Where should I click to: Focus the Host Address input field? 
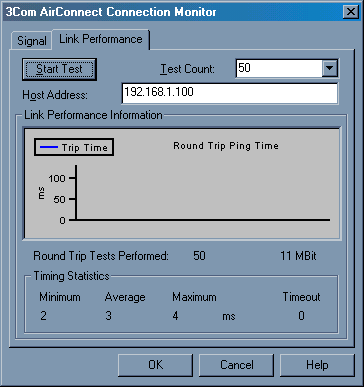tap(230, 93)
